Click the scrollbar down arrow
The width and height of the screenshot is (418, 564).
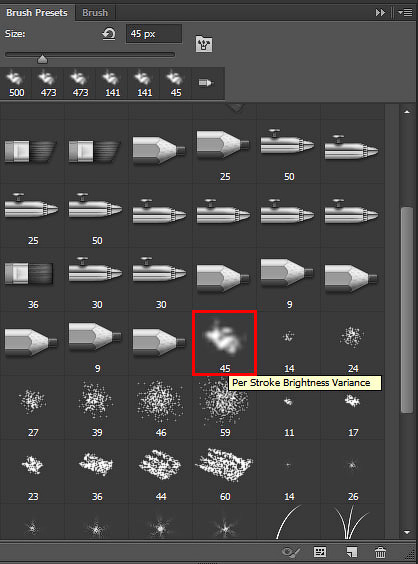(x=407, y=532)
